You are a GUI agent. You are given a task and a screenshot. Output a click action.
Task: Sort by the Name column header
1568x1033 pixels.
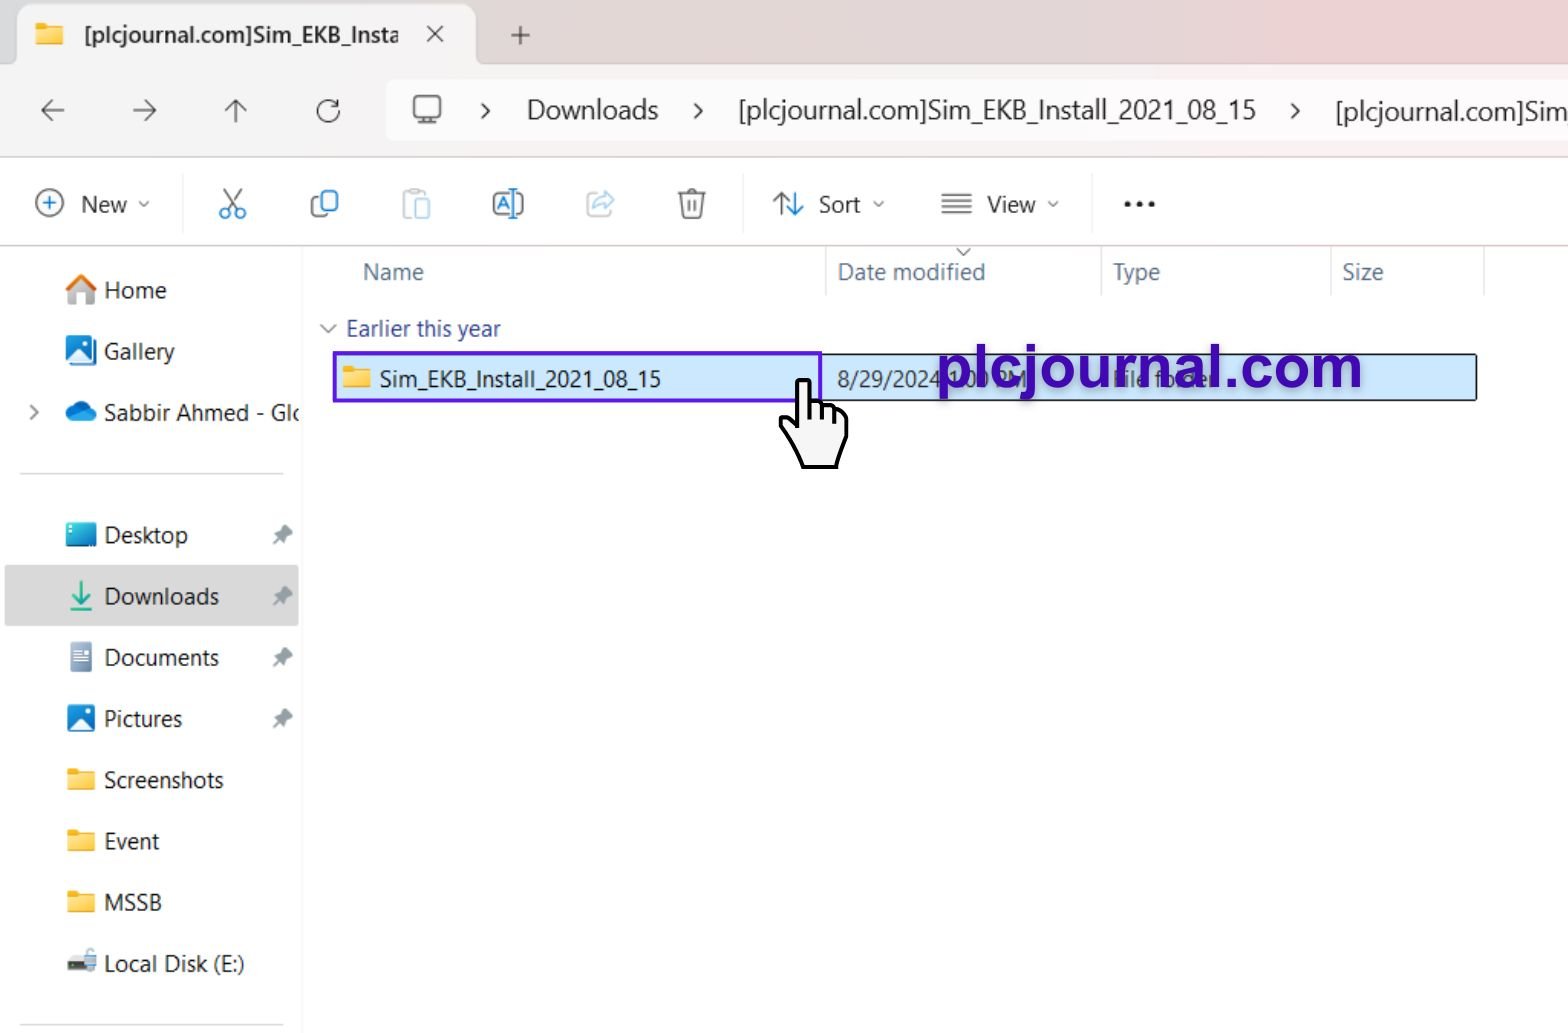(x=393, y=272)
